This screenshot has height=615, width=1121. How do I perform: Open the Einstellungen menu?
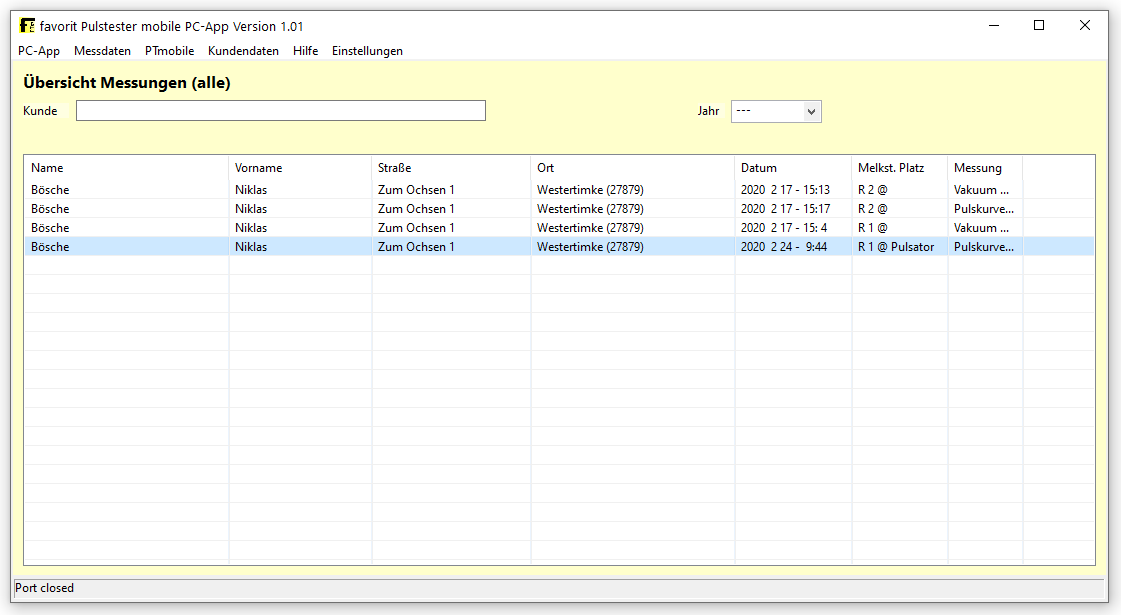(367, 51)
